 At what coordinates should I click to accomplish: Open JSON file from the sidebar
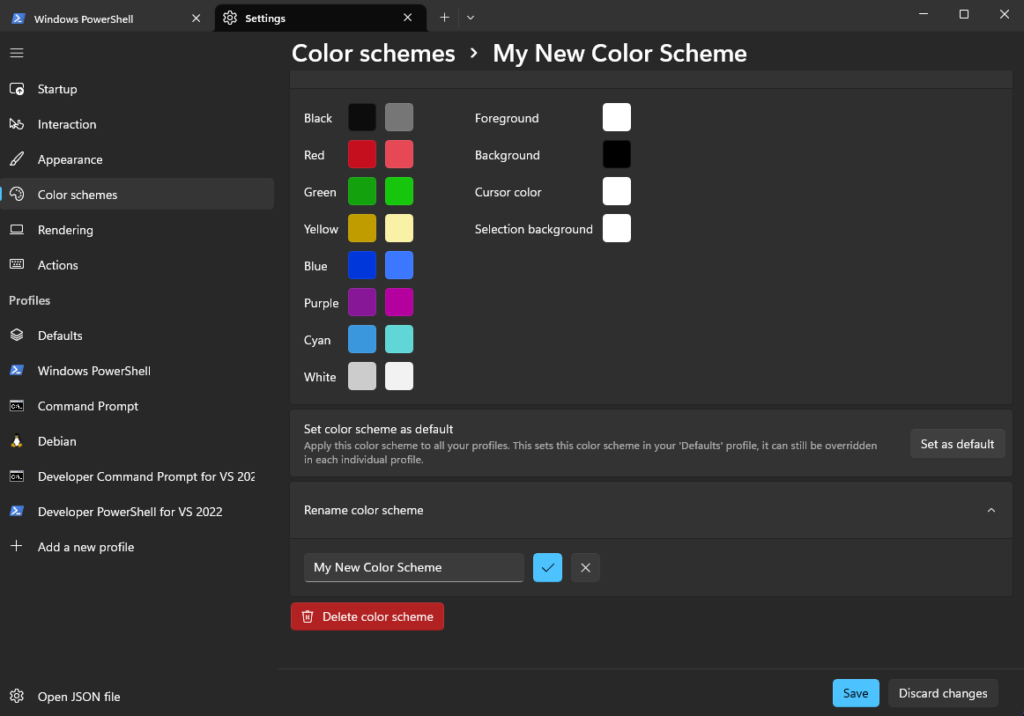point(78,696)
